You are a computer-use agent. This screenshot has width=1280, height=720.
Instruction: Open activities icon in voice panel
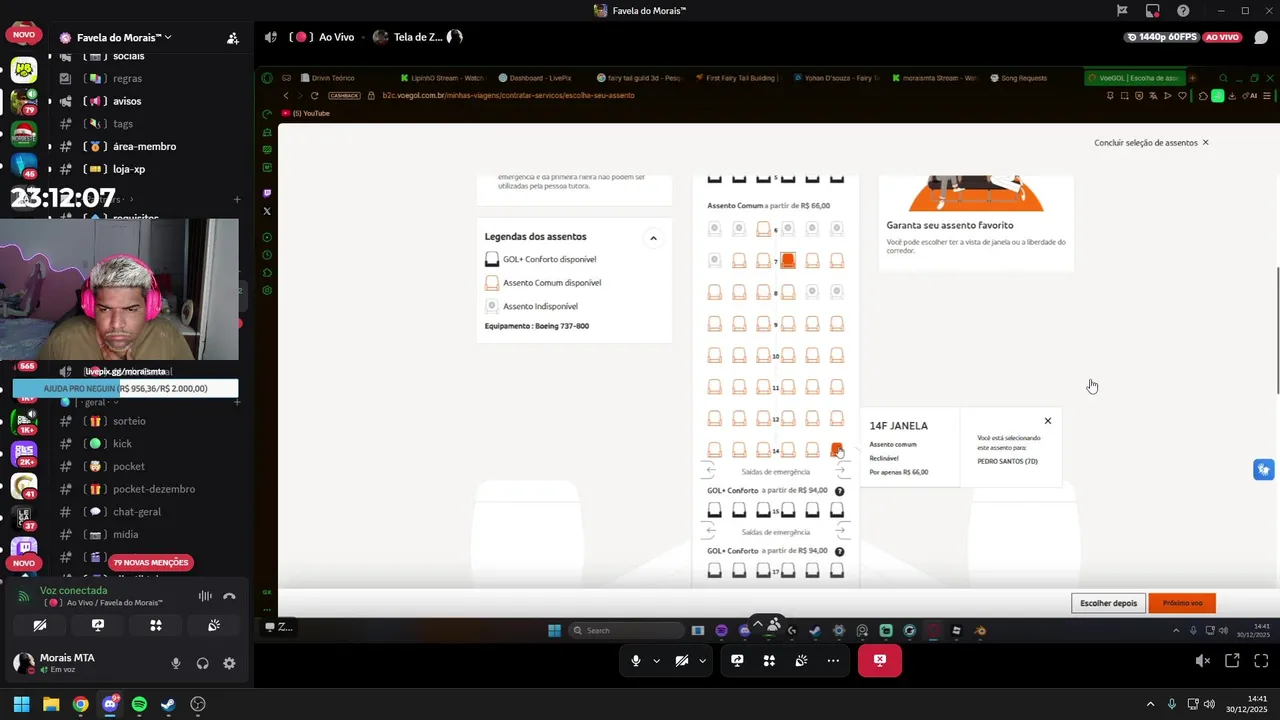pyautogui.click(x=156, y=625)
